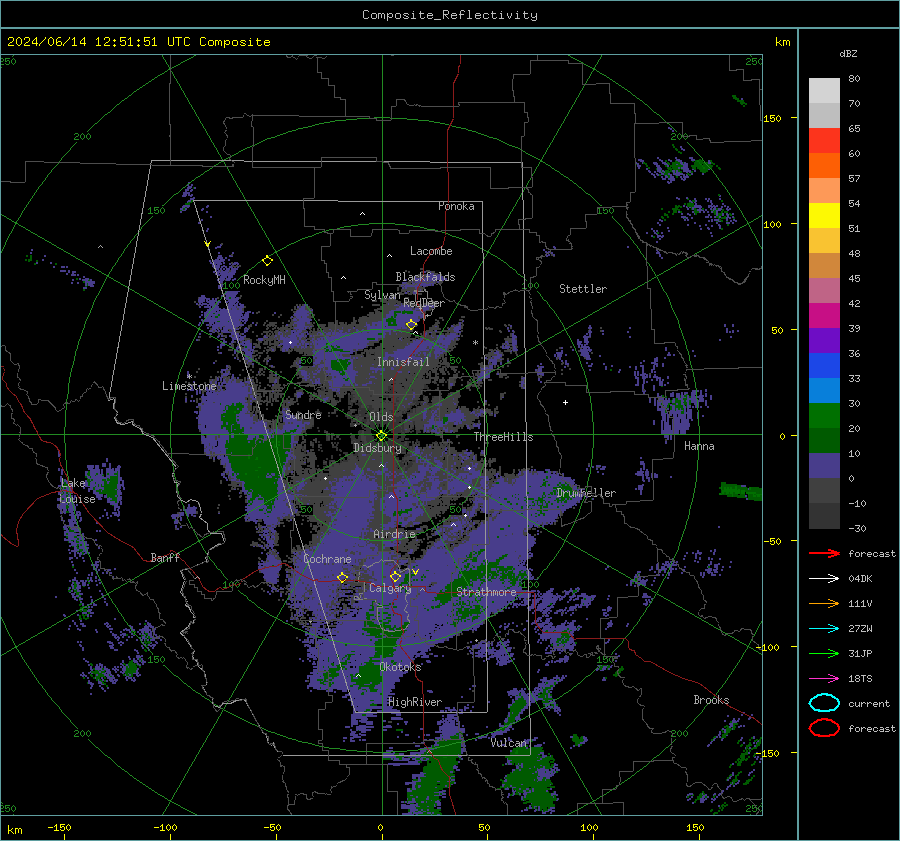Screen dimensions: 900x841
Task: Click the ThreeHills label
Action: click(503, 437)
